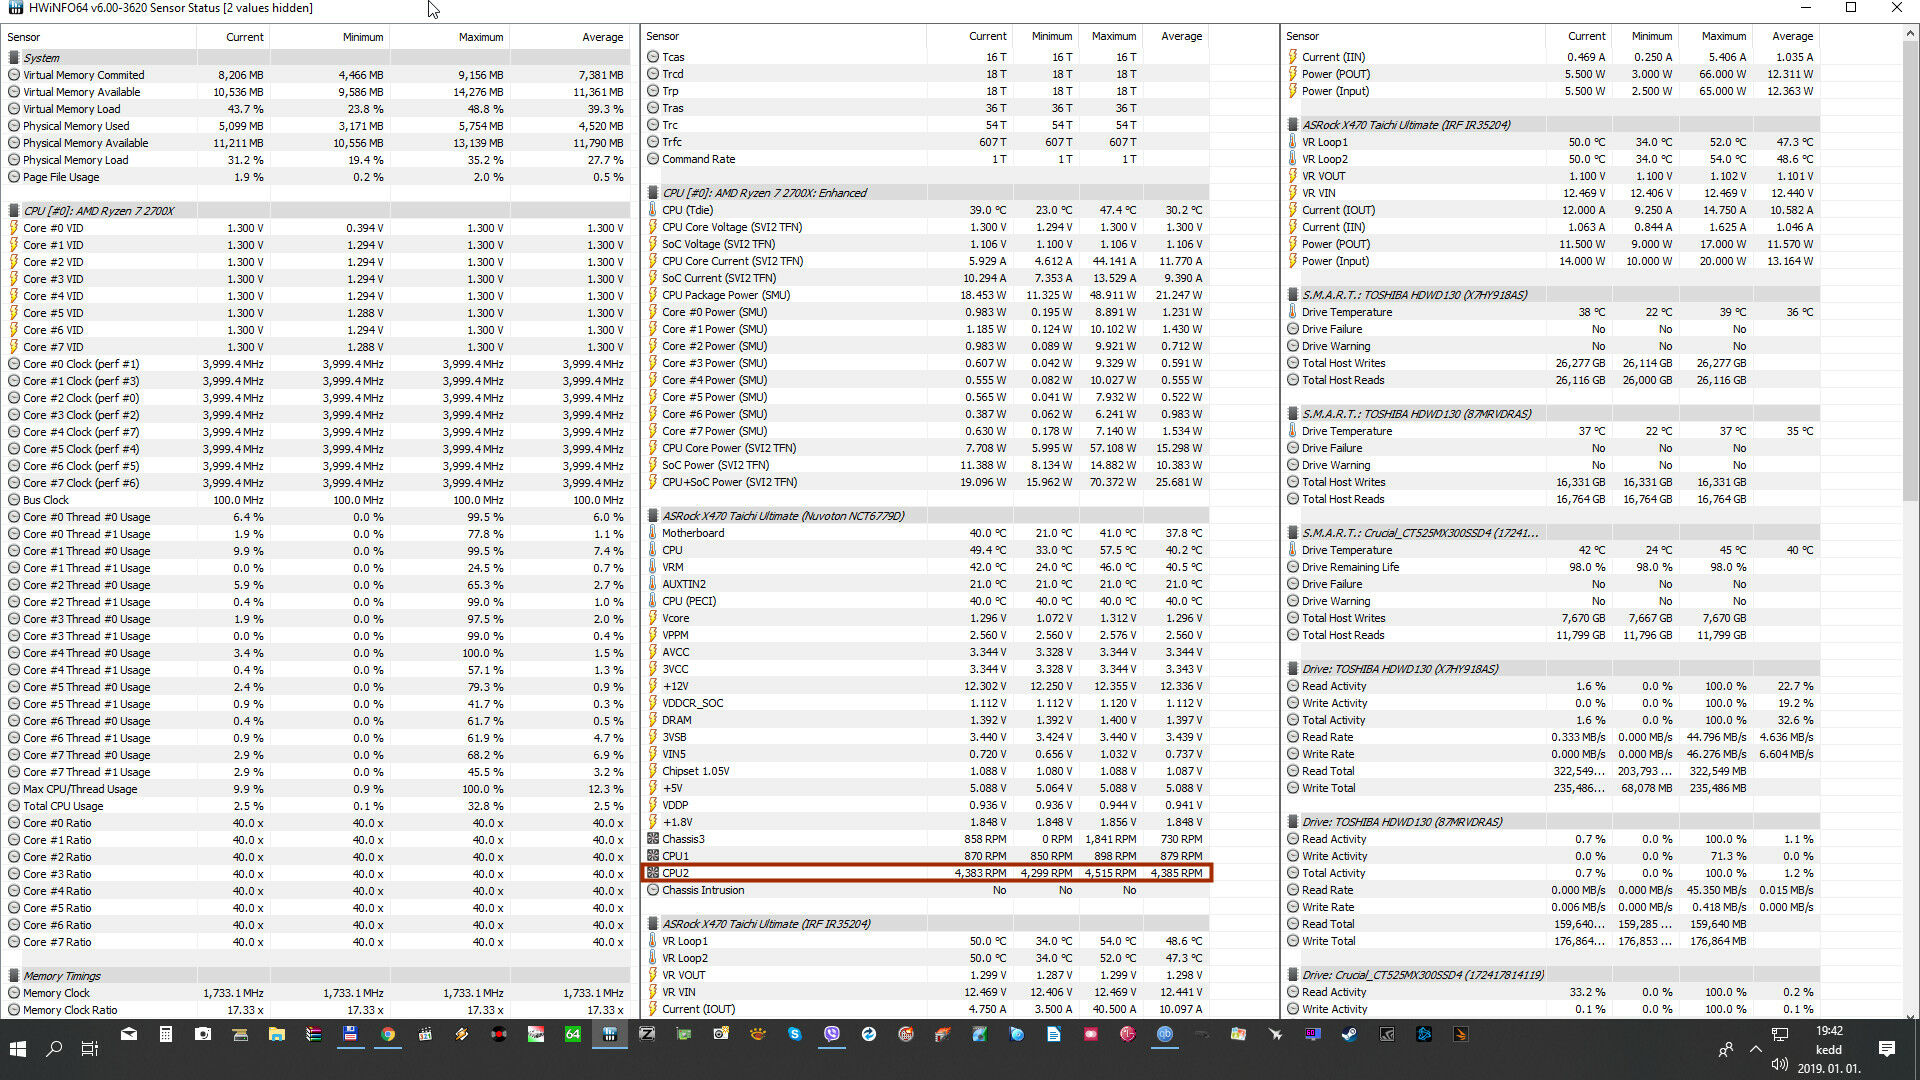Open the Action Center notifications
This screenshot has width=1920, height=1080.
click(x=1887, y=1049)
